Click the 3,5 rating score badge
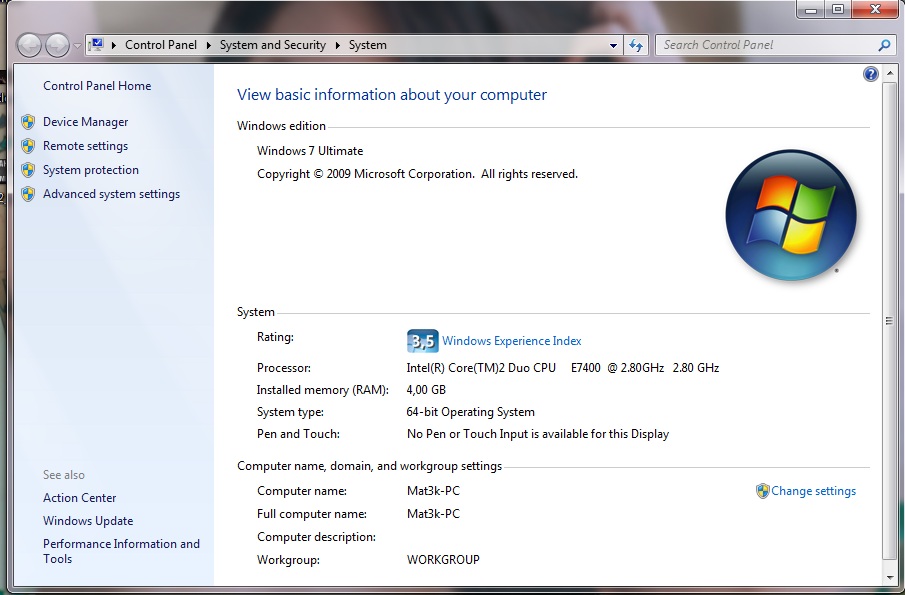This screenshot has height=595, width=905. [x=422, y=341]
